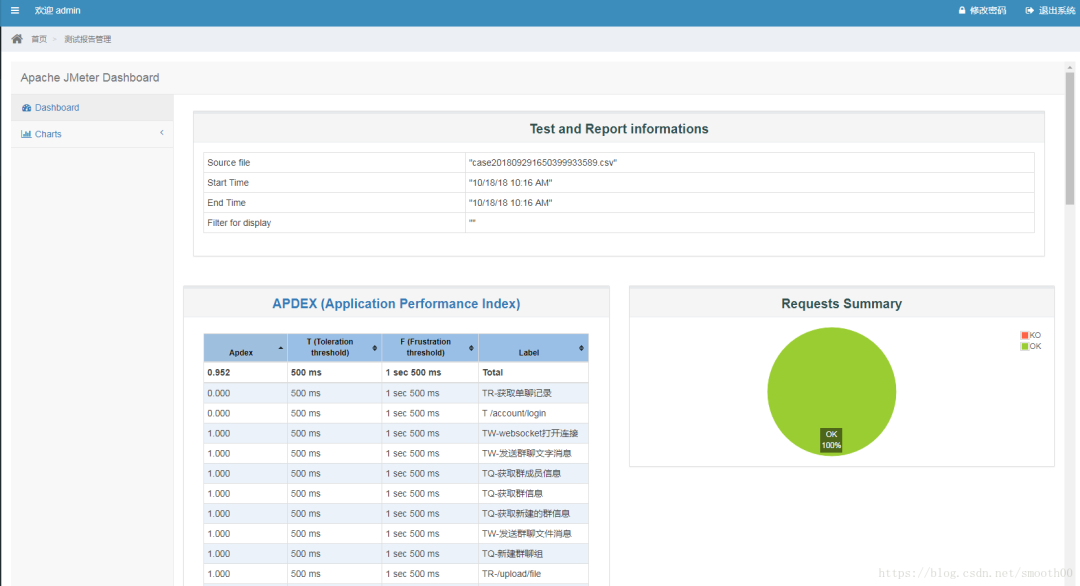Viewport: 1080px width, 586px height.
Task: Sort by Apdex column arrow
Action: click(280, 348)
